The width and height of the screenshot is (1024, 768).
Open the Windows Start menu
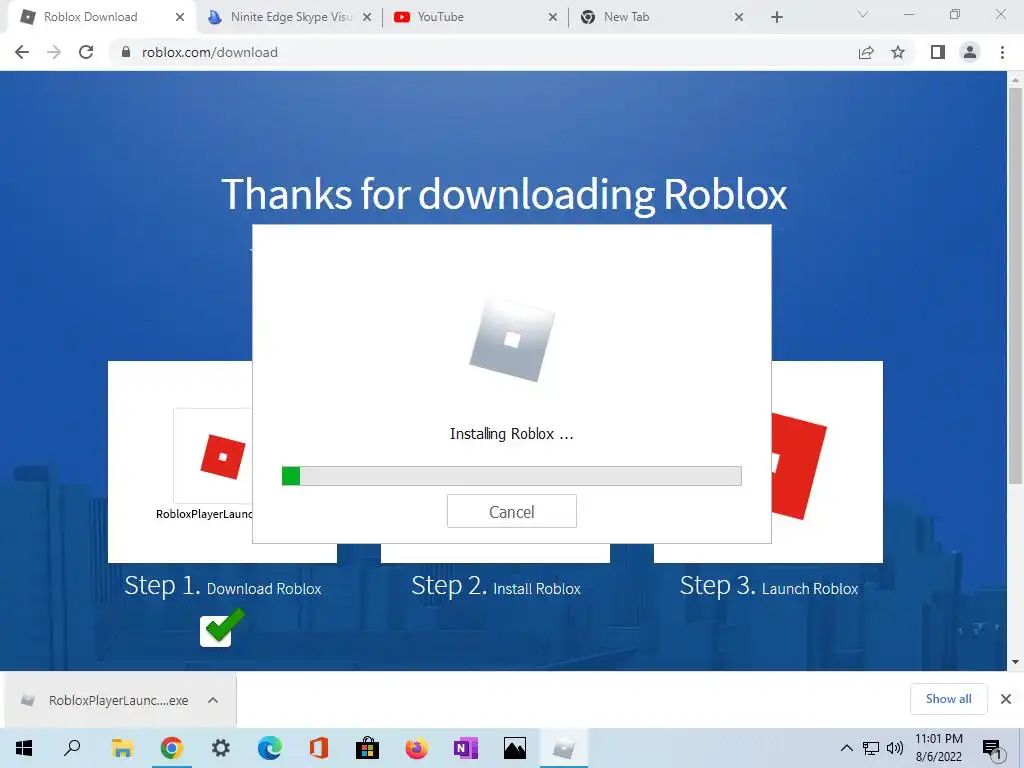(x=24, y=748)
